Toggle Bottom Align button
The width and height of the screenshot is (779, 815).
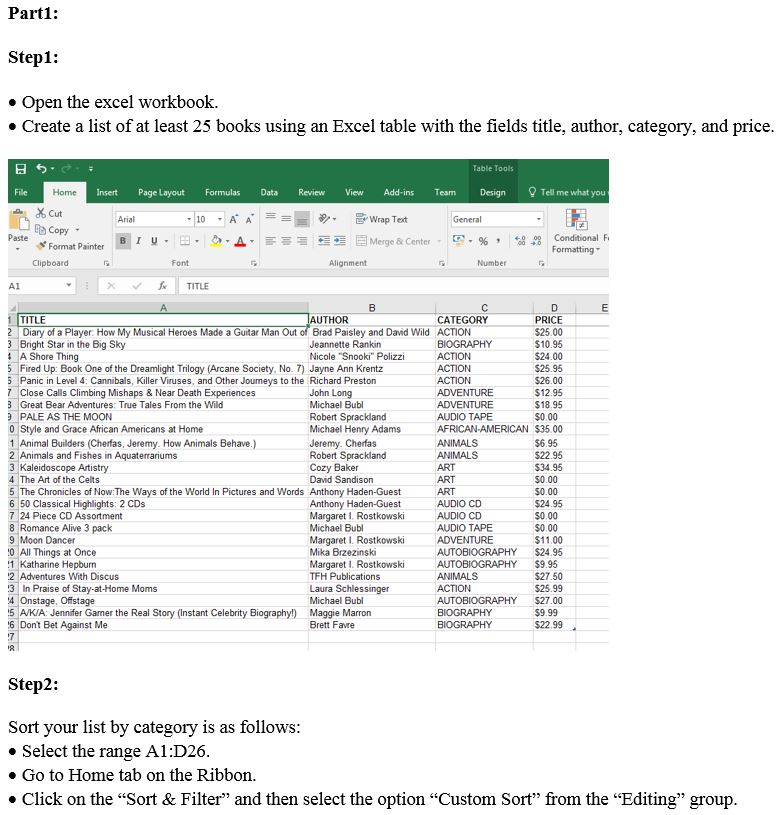point(302,219)
